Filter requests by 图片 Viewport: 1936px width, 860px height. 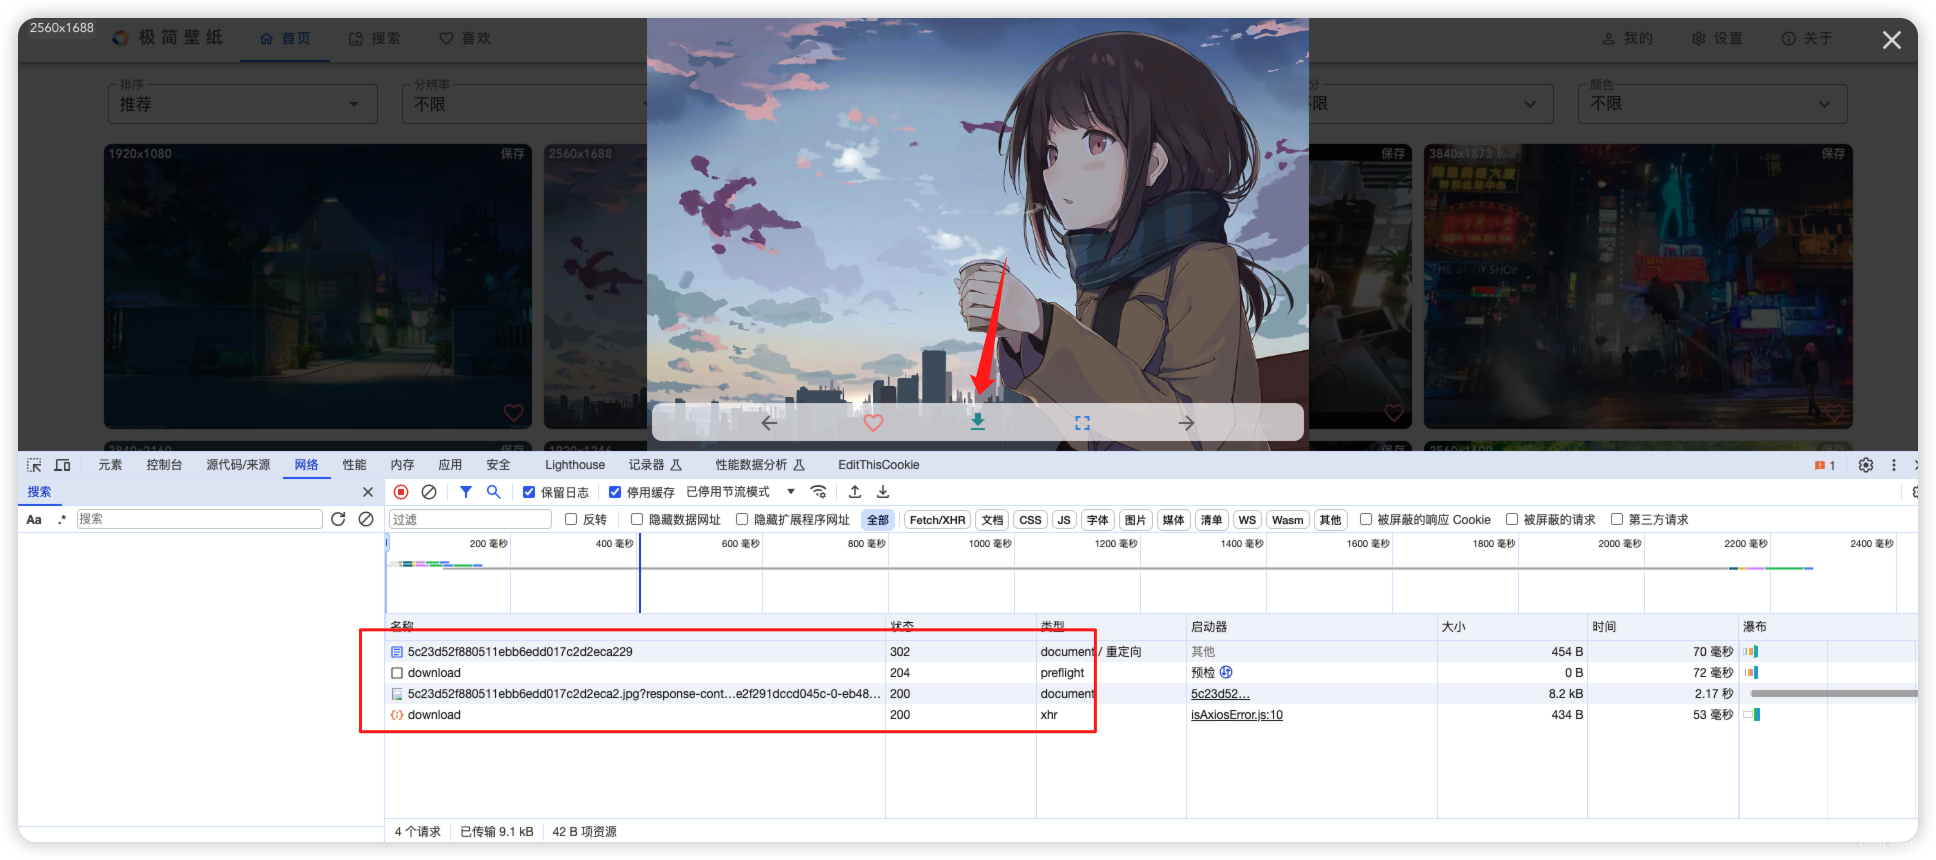[x=1135, y=520]
